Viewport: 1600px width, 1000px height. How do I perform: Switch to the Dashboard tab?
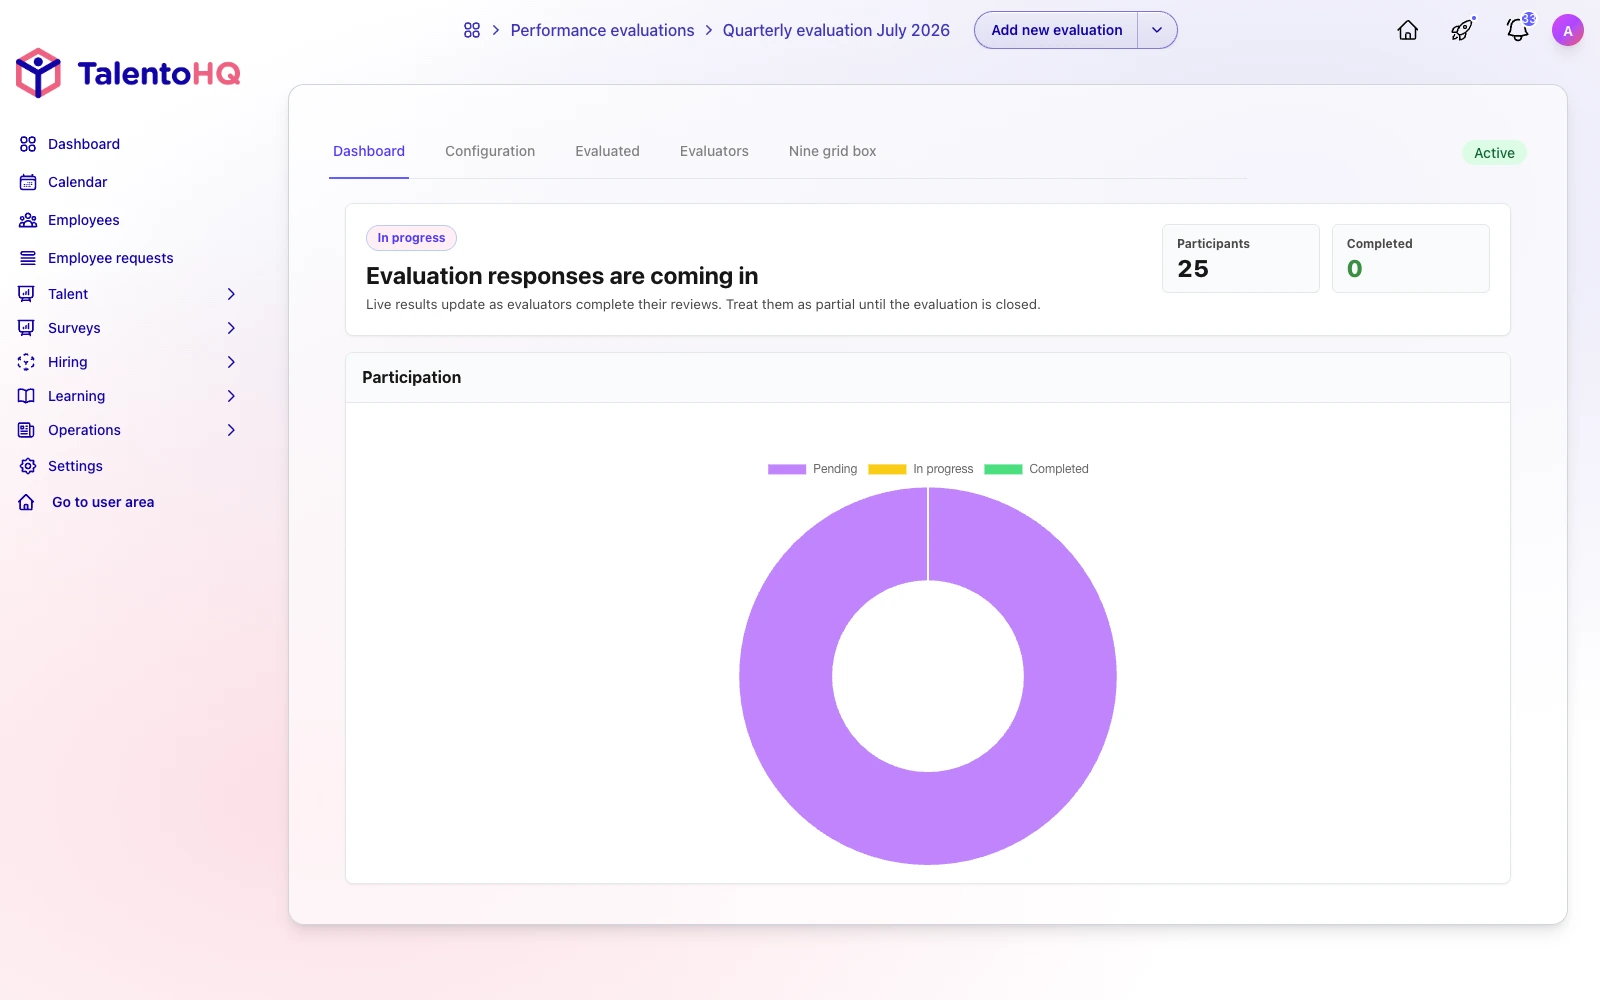click(369, 151)
